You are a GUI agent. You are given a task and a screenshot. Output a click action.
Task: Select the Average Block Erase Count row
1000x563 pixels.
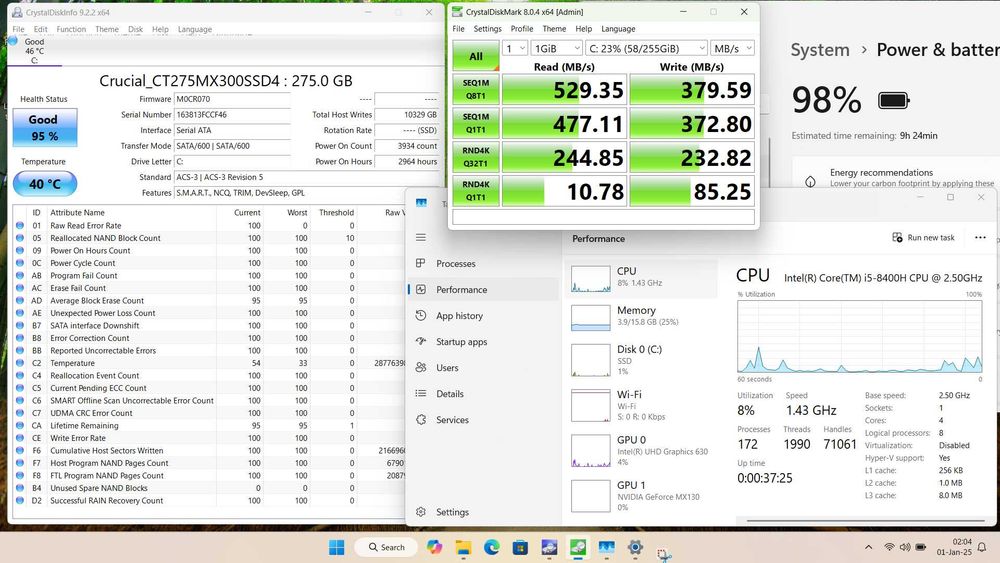pos(209,300)
